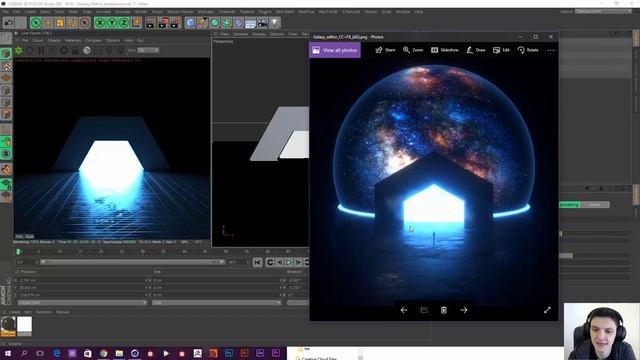Select the Rotate tool in top toolbar

pos(72,23)
